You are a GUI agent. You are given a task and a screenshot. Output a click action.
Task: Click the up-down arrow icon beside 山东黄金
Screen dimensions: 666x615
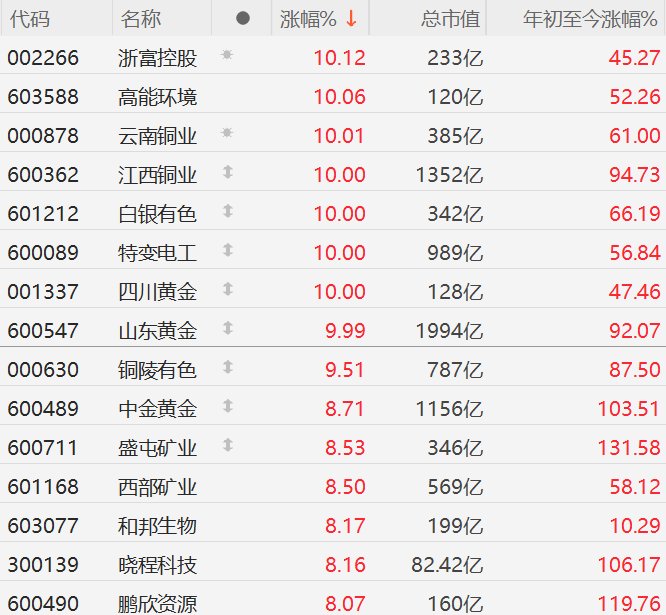click(x=227, y=328)
